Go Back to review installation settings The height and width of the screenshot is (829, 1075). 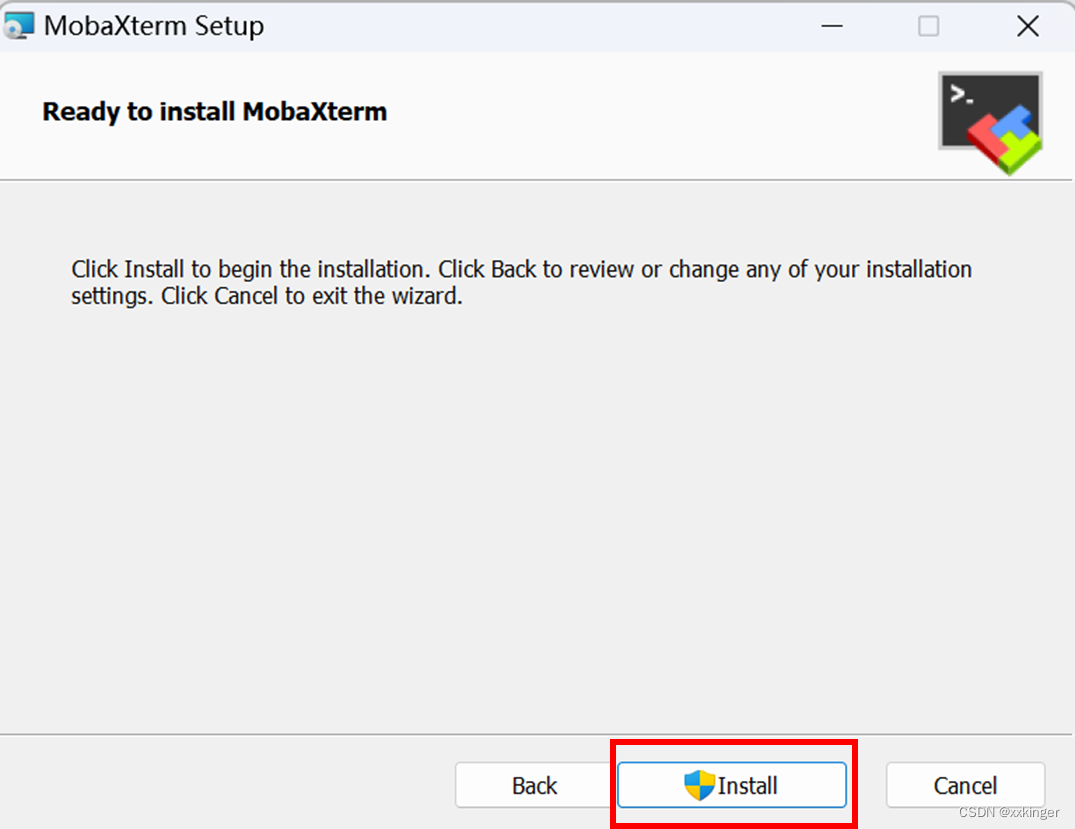click(x=534, y=784)
